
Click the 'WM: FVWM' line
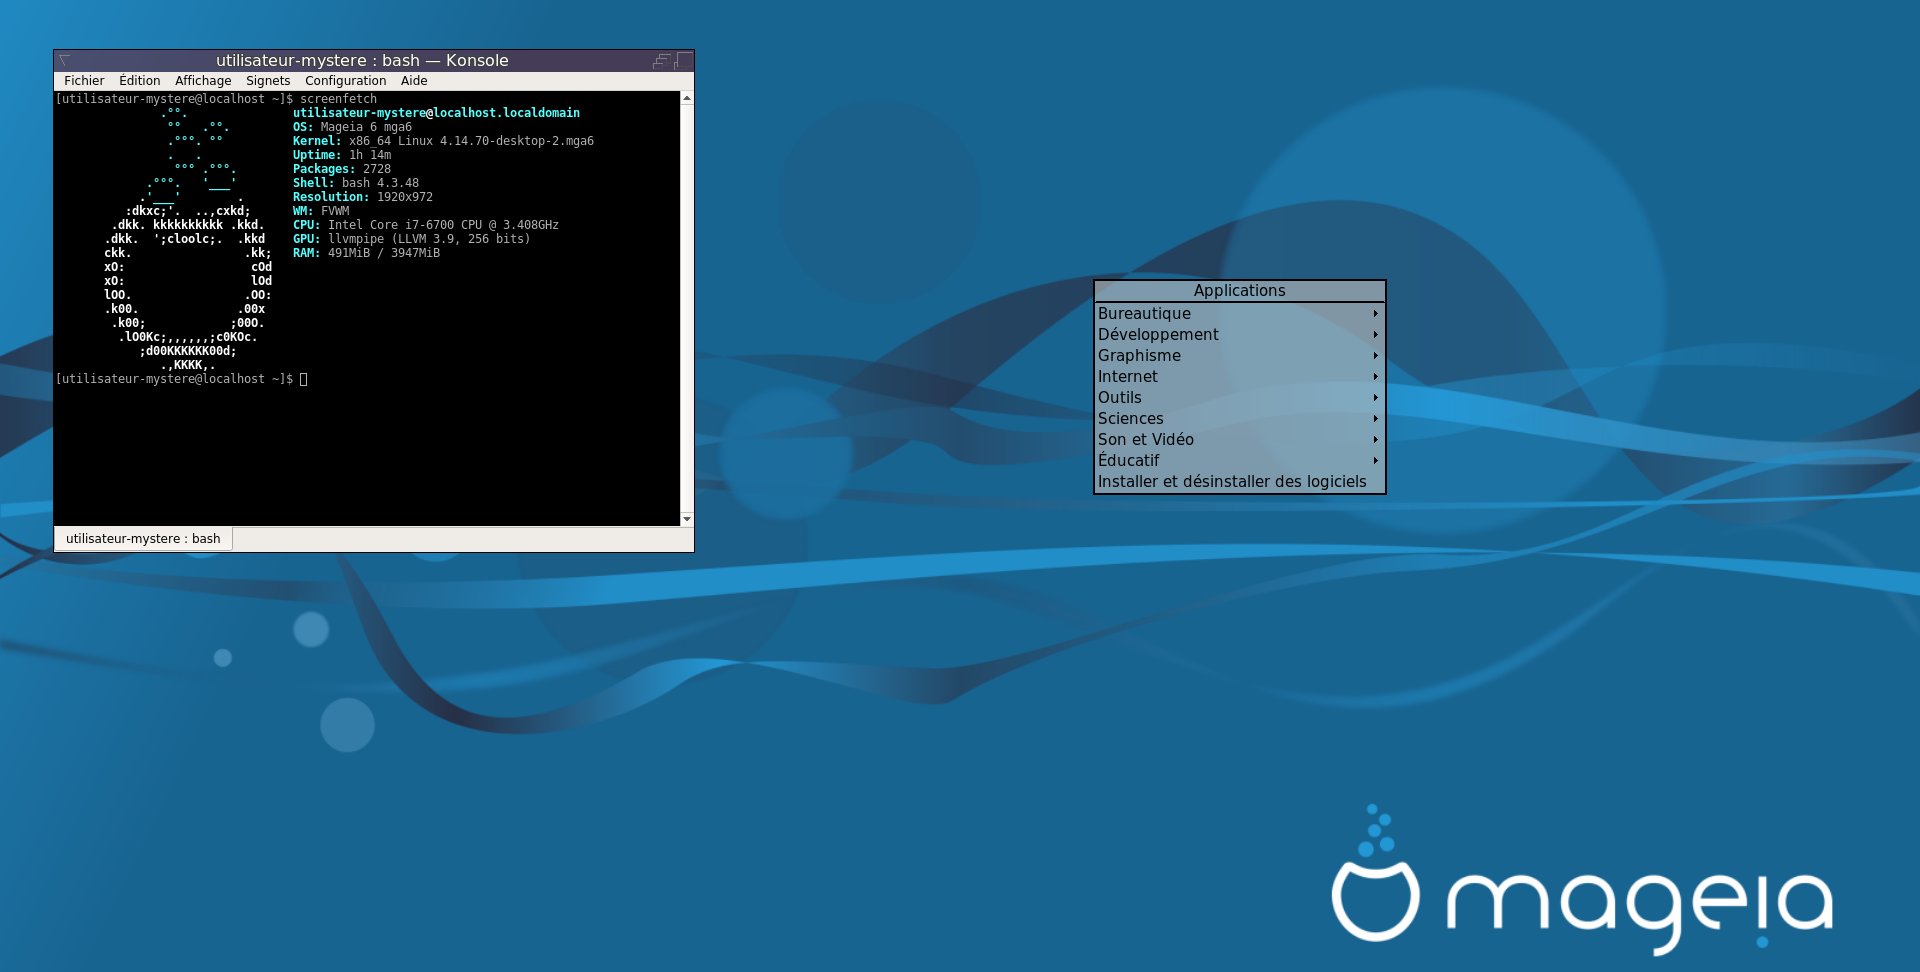pyautogui.click(x=321, y=211)
